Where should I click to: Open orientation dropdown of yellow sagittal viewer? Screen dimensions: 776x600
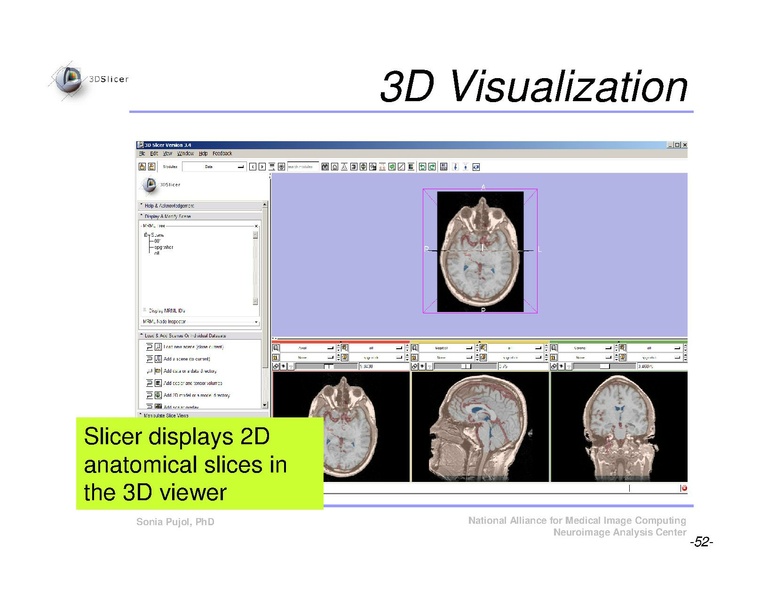tap(446, 348)
